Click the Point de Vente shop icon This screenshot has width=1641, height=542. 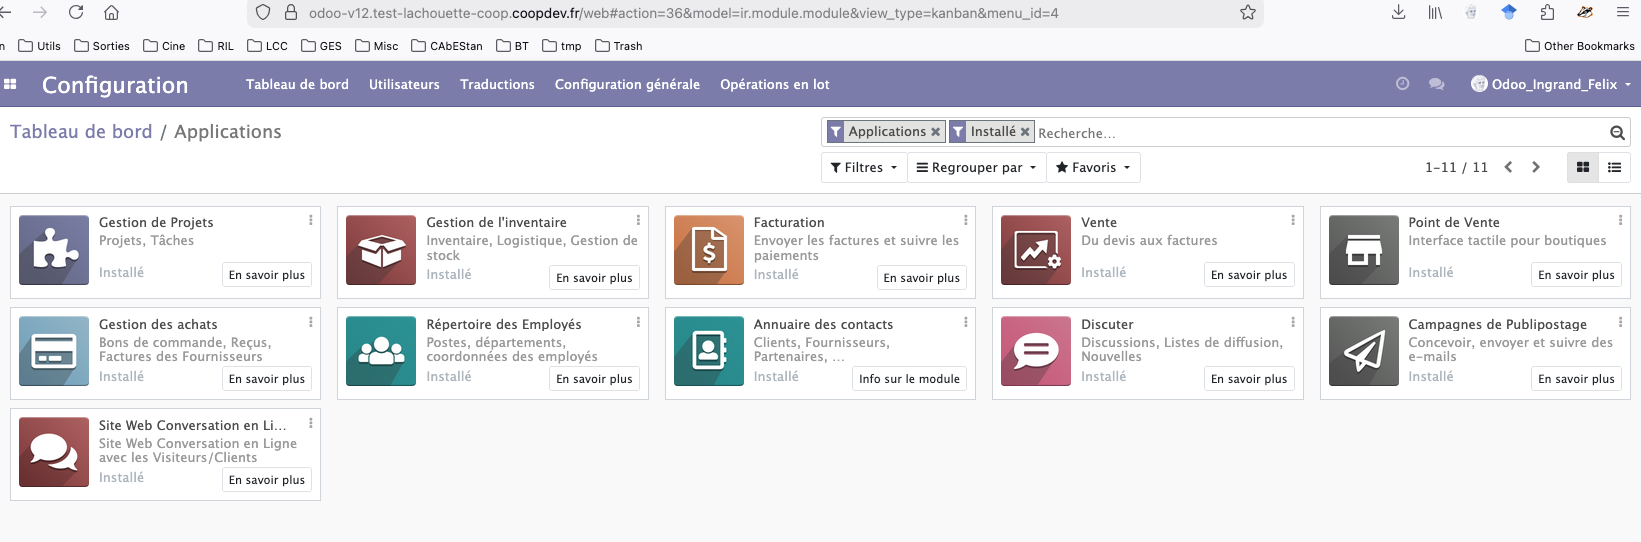1363,250
